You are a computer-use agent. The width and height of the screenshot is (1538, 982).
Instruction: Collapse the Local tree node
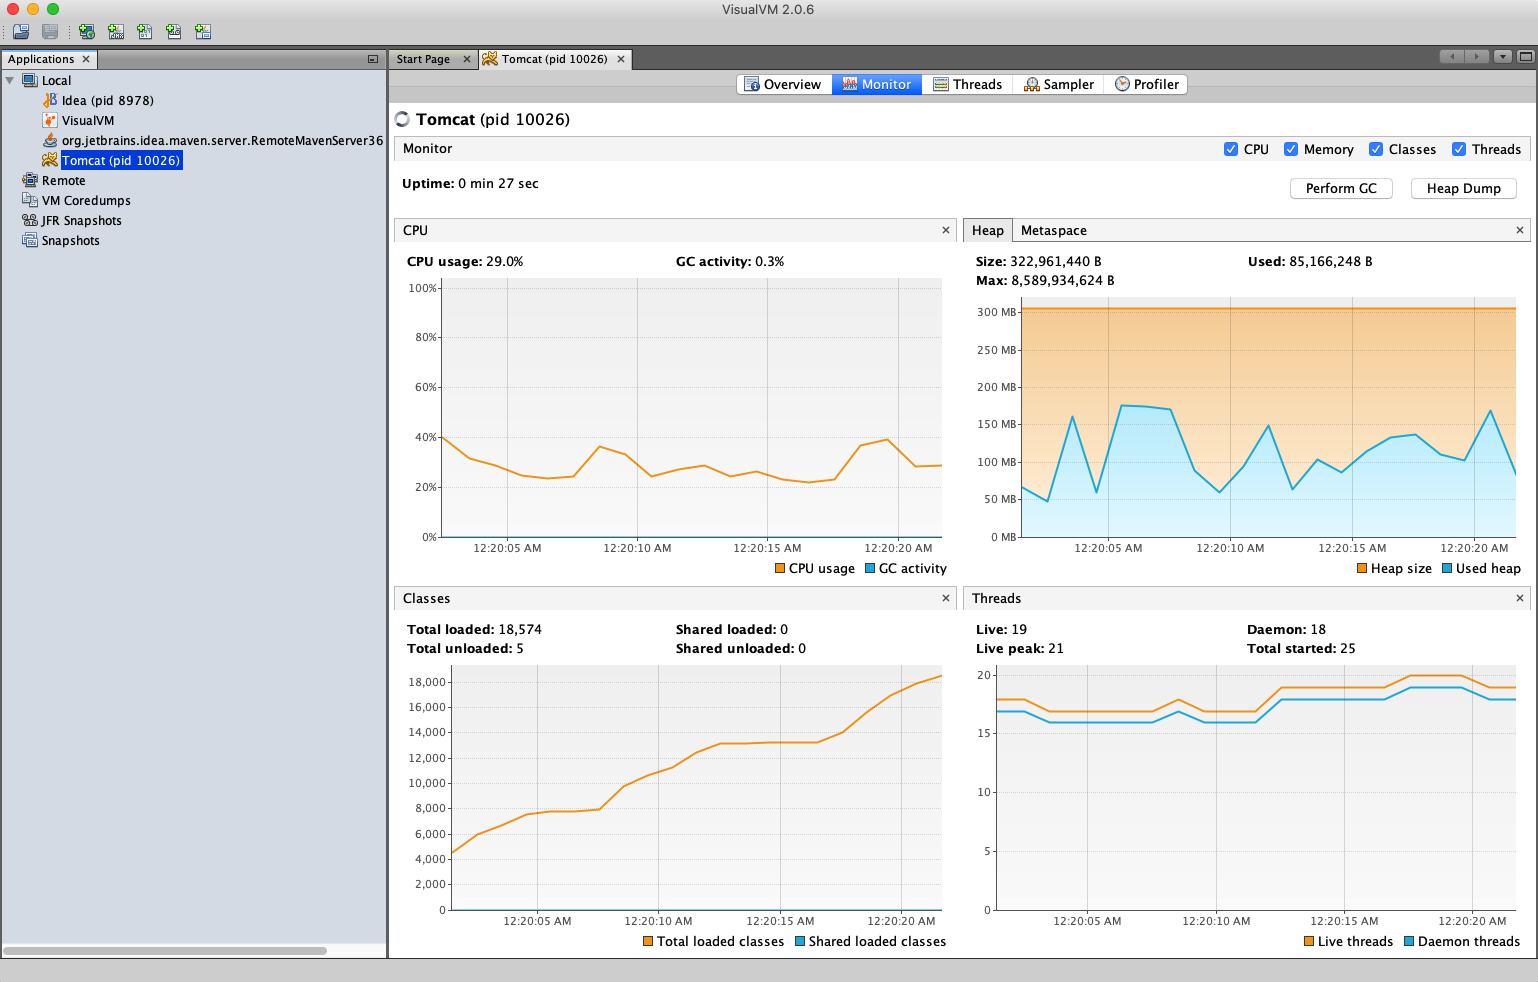pyautogui.click(x=10, y=81)
